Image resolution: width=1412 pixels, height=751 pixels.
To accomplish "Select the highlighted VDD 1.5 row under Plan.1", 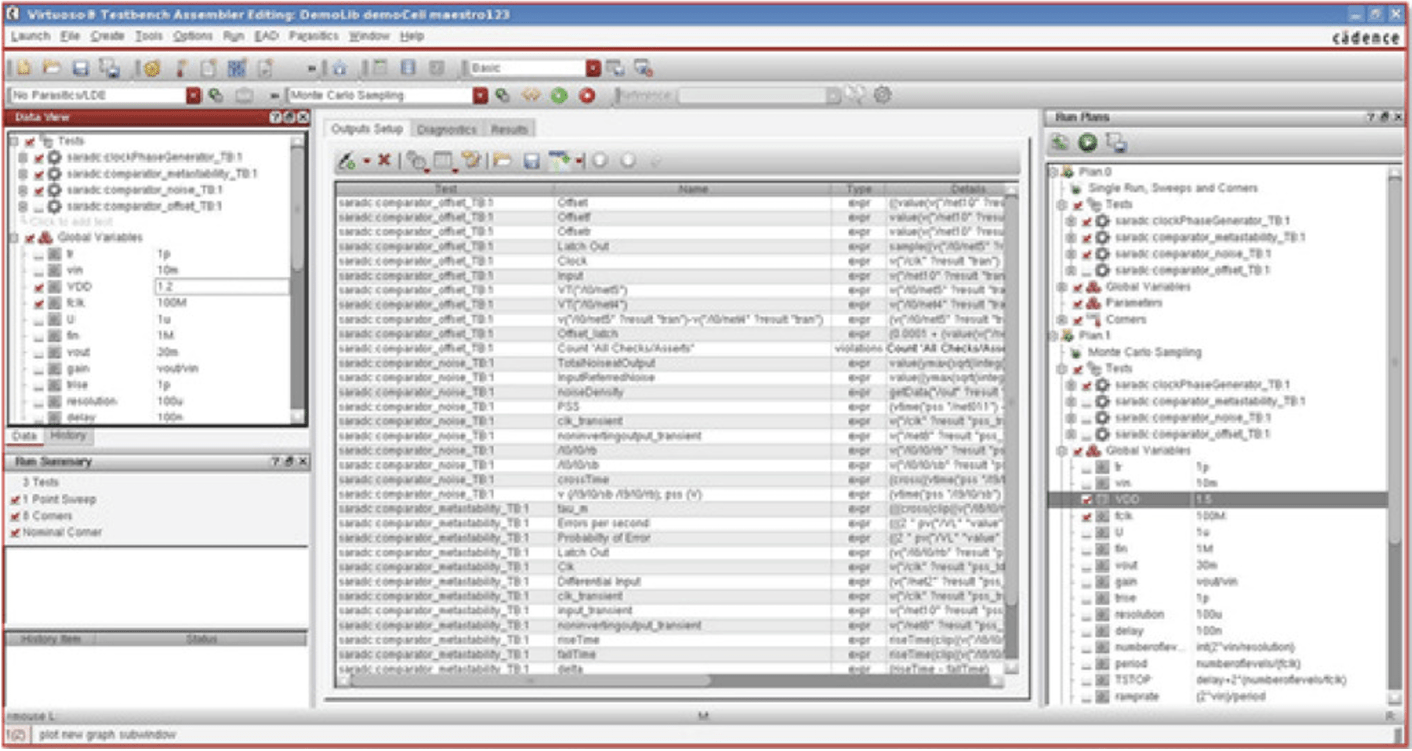I will coord(1218,499).
